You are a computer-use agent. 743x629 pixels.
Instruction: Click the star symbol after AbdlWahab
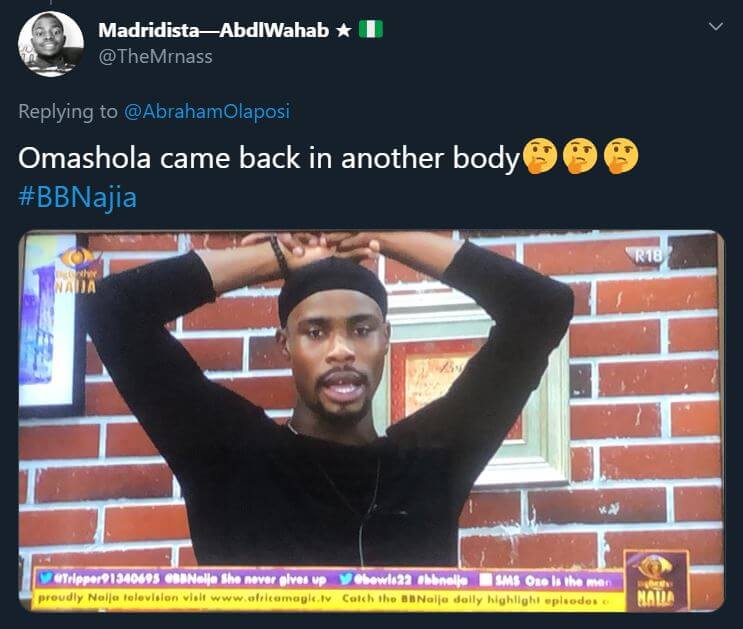(344, 30)
